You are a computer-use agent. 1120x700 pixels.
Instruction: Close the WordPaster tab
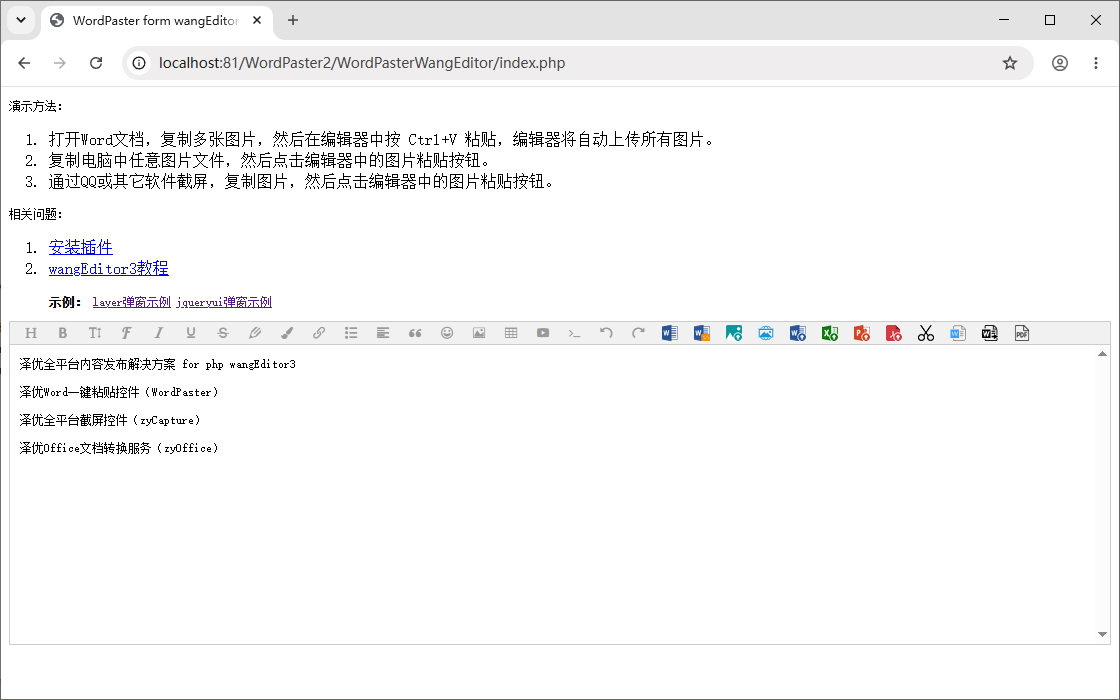pos(257,20)
